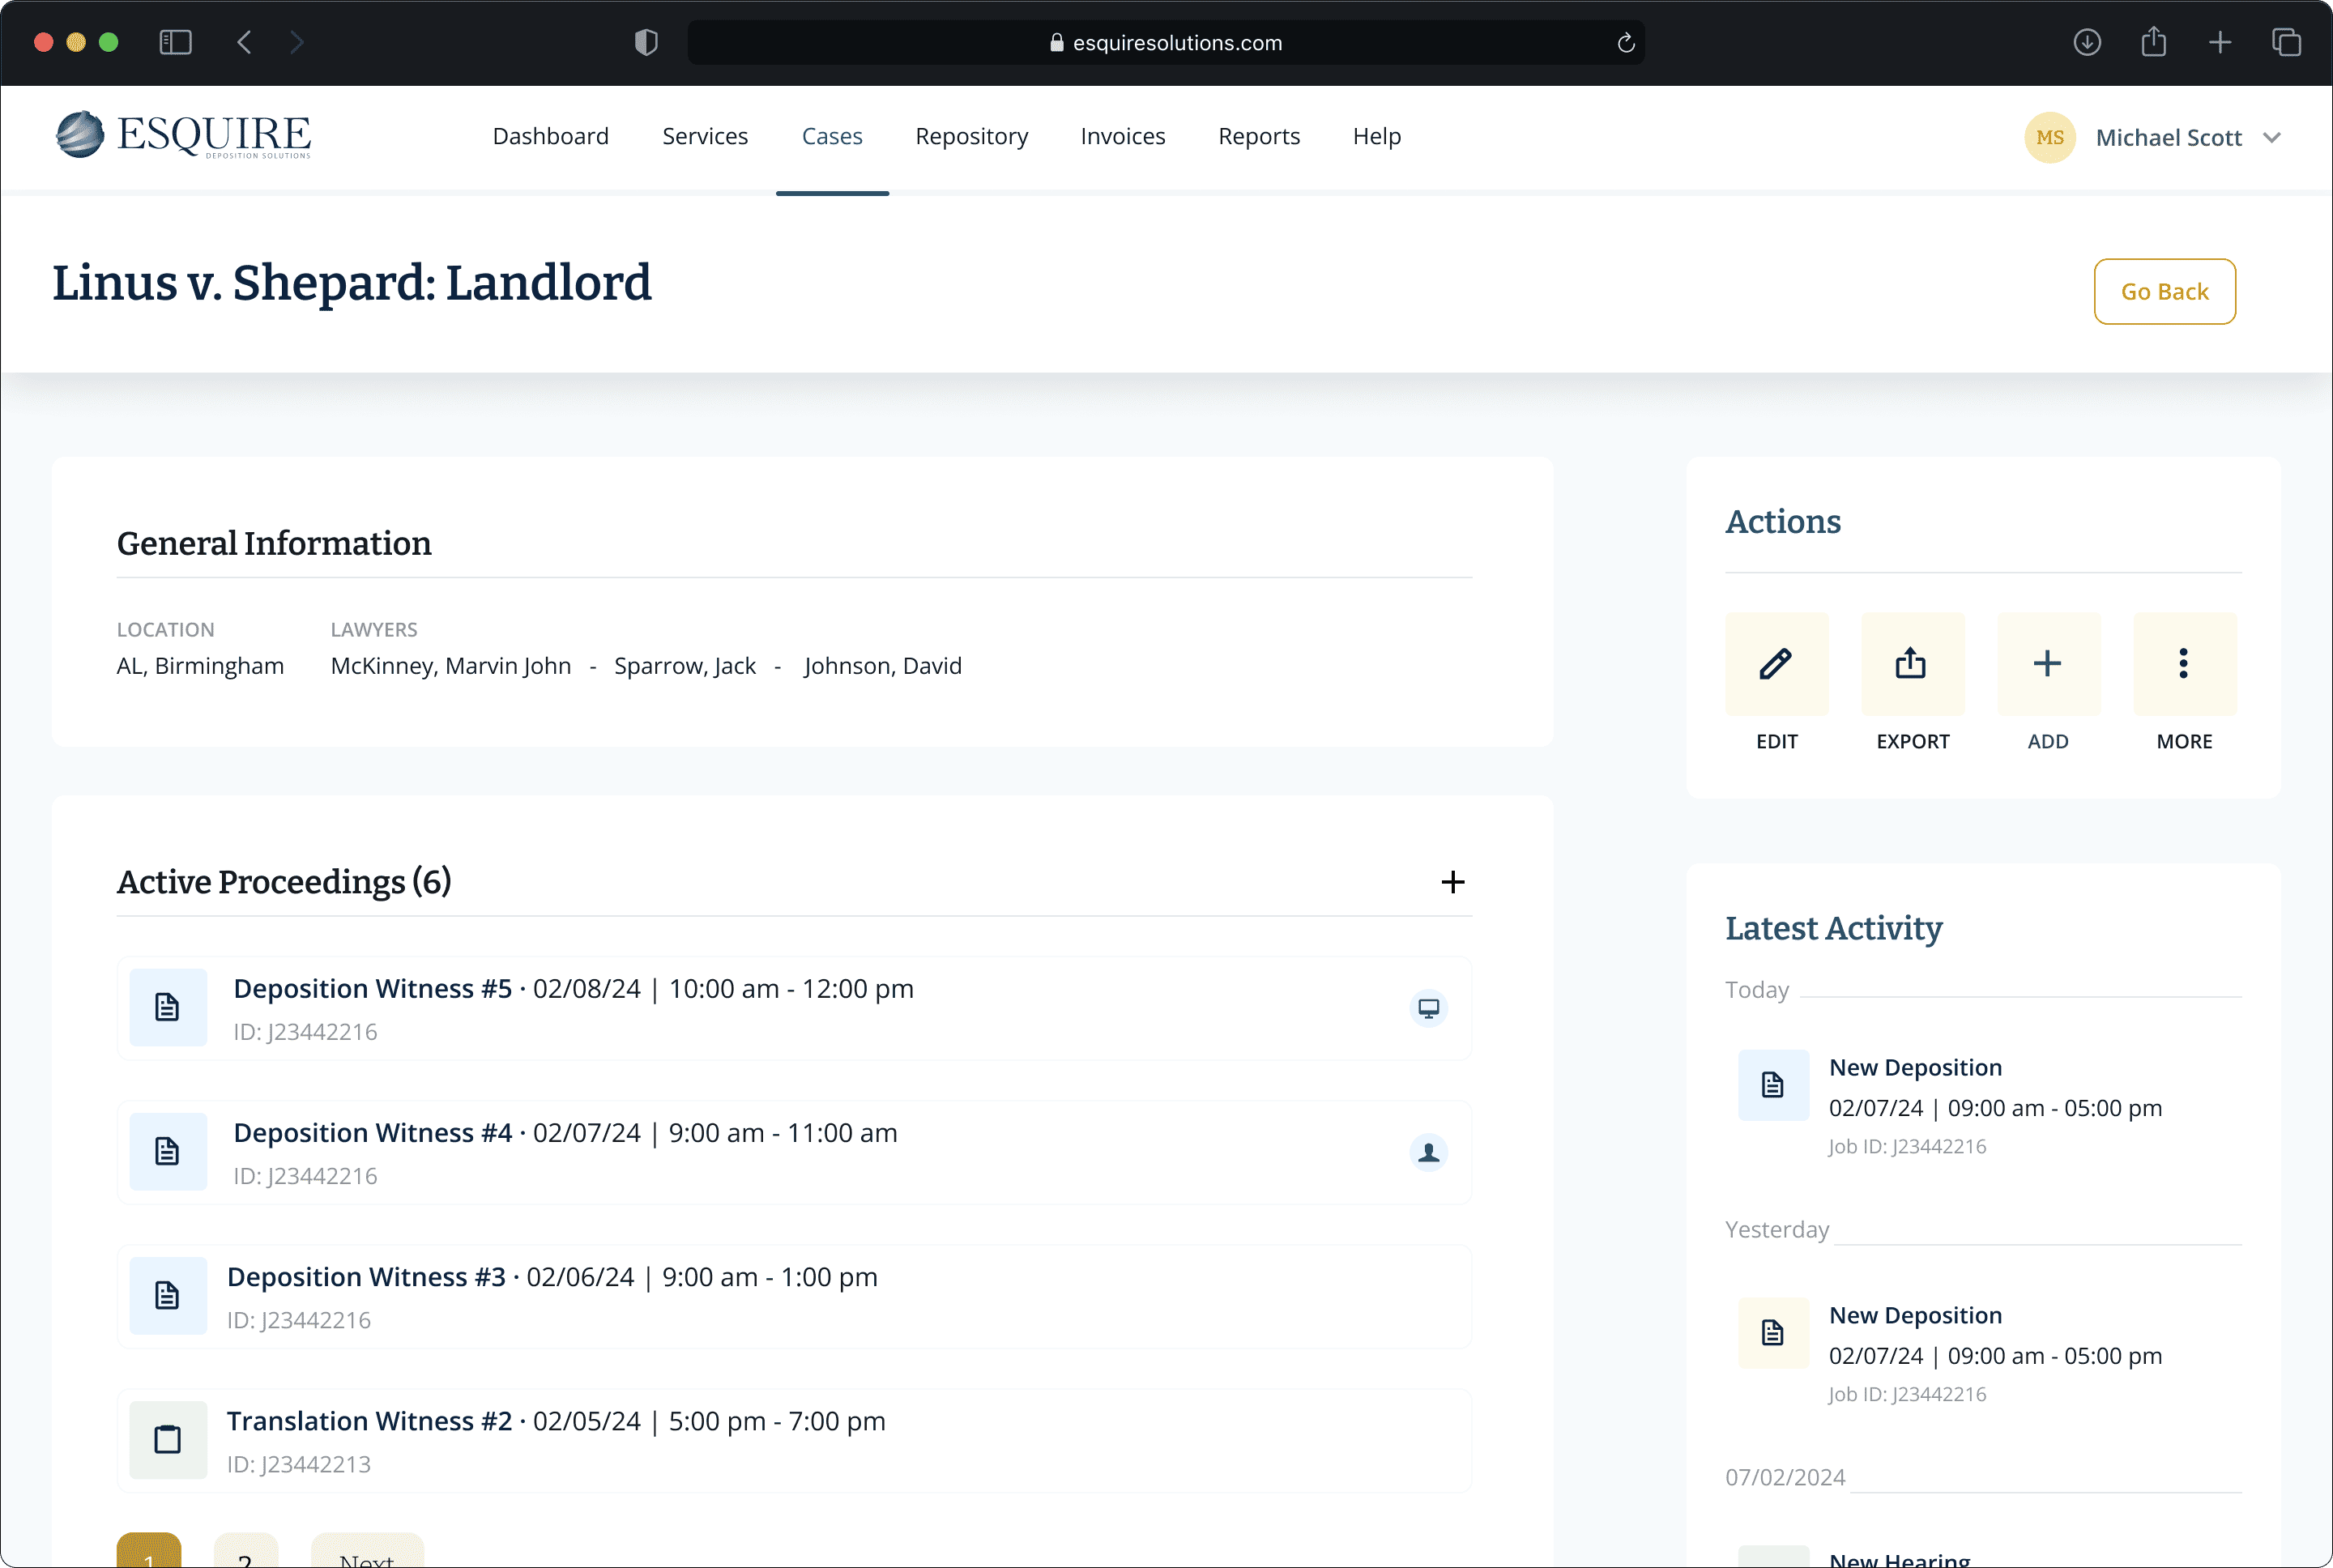
Task: Click the Add plus action icon
Action: click(x=2047, y=664)
